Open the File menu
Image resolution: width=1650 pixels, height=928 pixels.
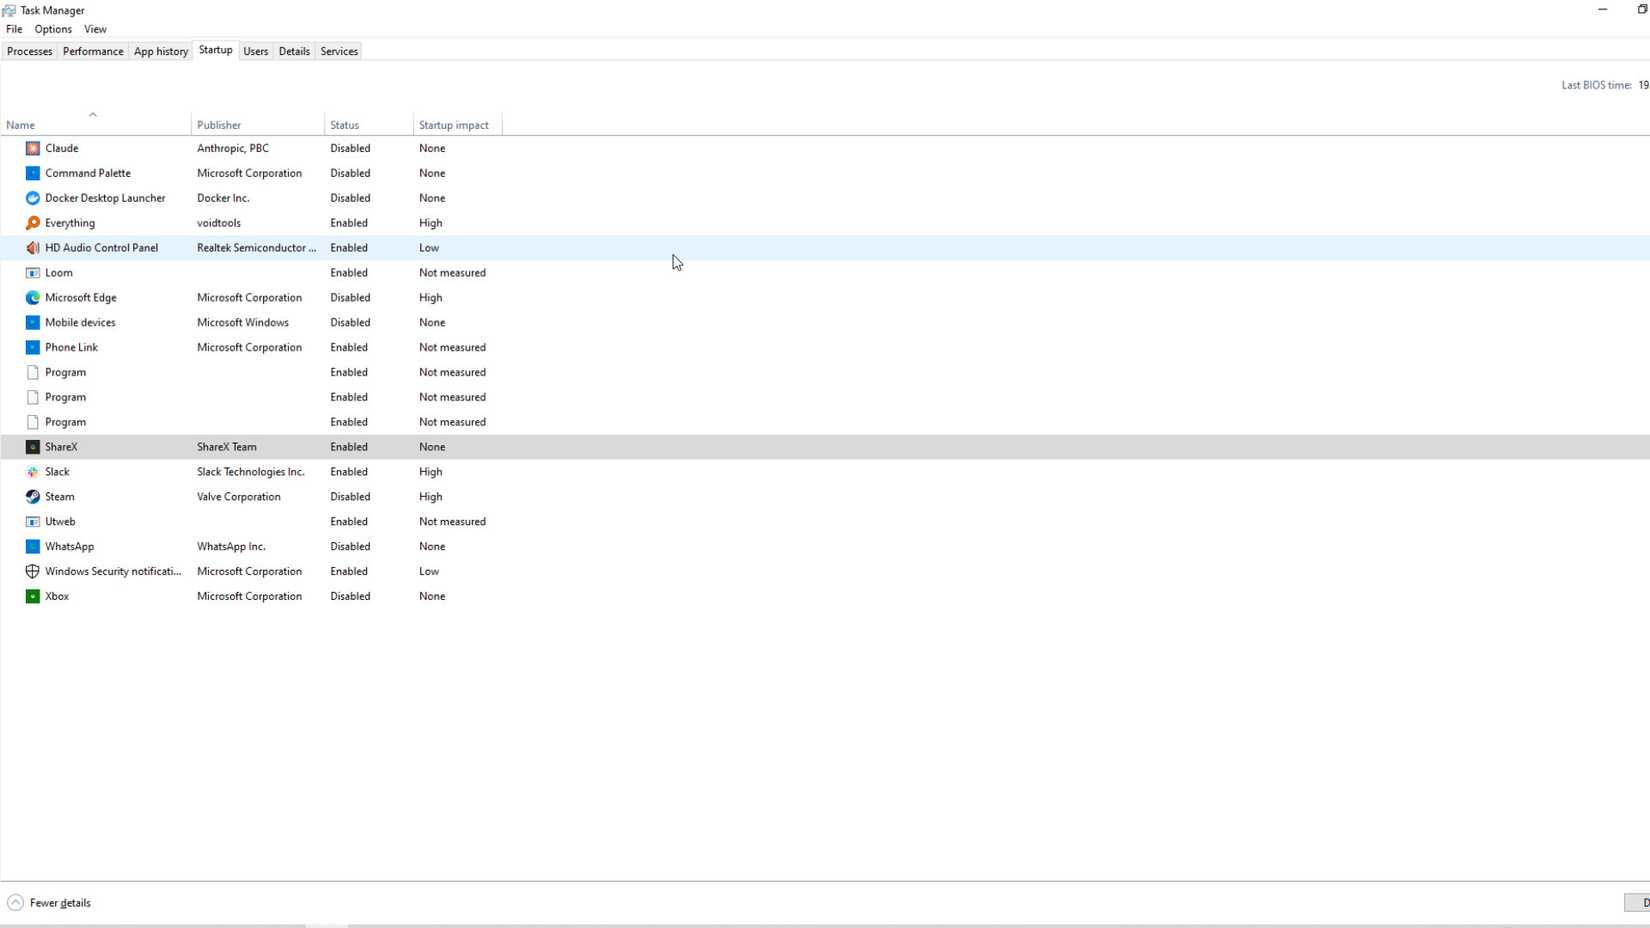point(14,29)
